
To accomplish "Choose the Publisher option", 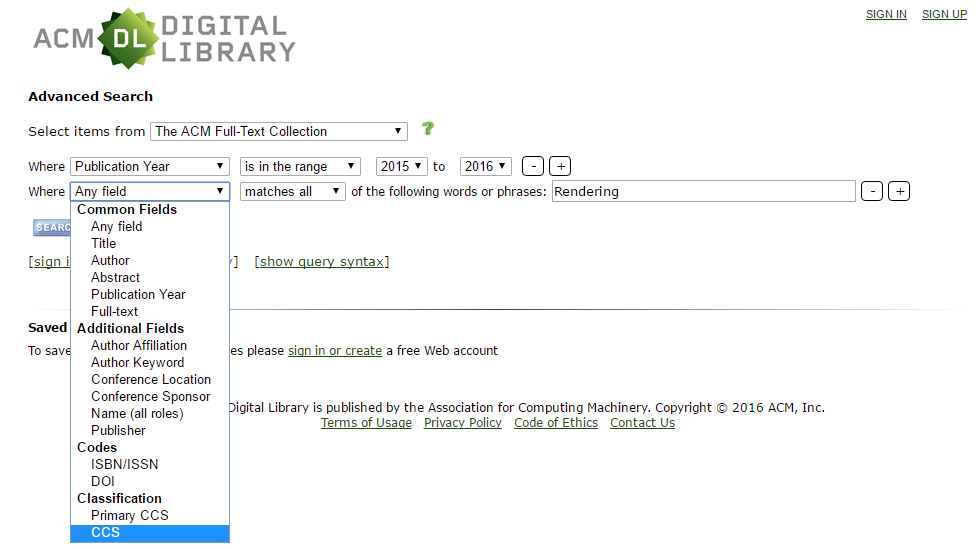I will 150,430.
